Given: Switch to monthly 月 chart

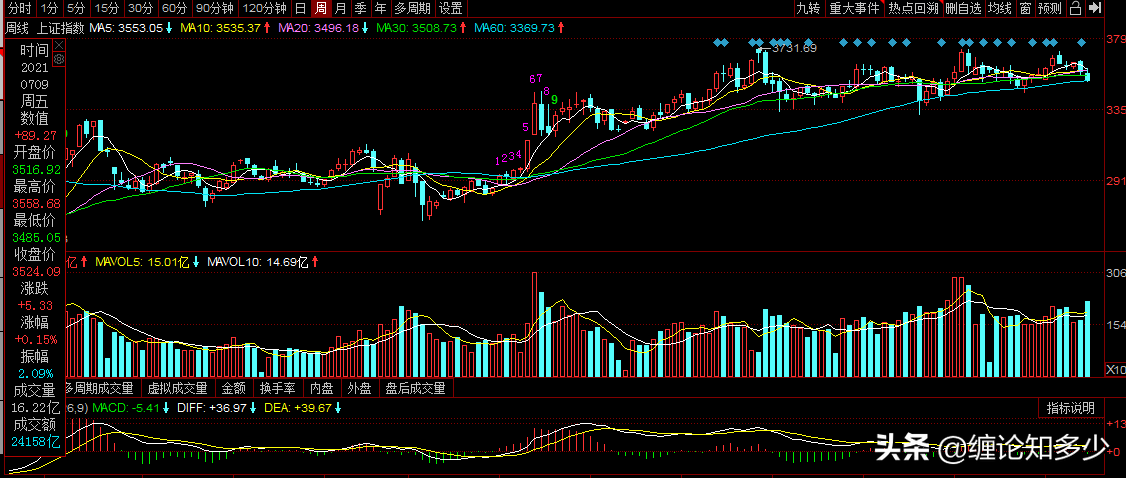Looking at the screenshot, I should [x=340, y=9].
